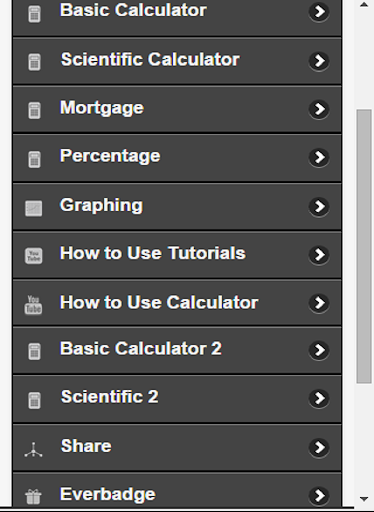Open Percentage via its chevron arrow
Image resolution: width=374 pixels, height=512 pixels.
(x=319, y=157)
